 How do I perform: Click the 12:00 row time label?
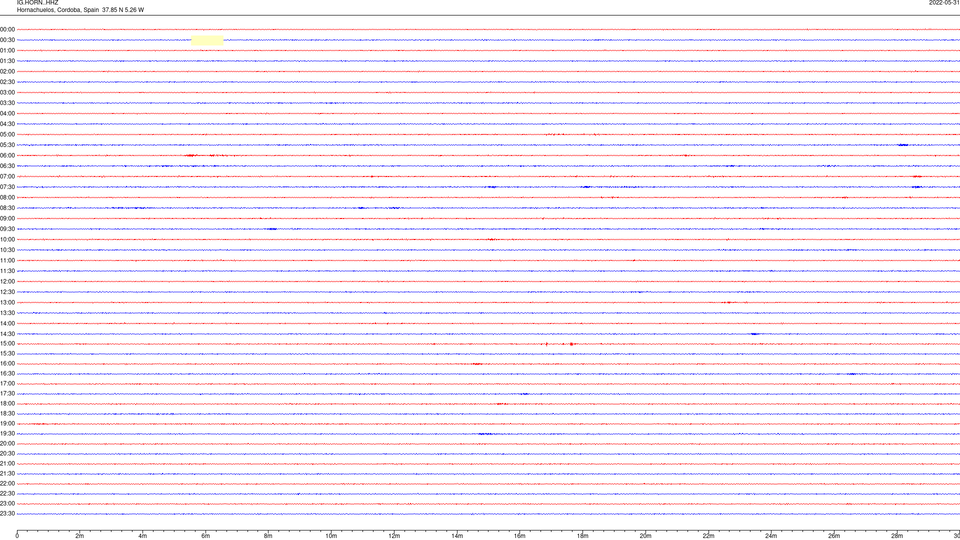tap(7, 282)
